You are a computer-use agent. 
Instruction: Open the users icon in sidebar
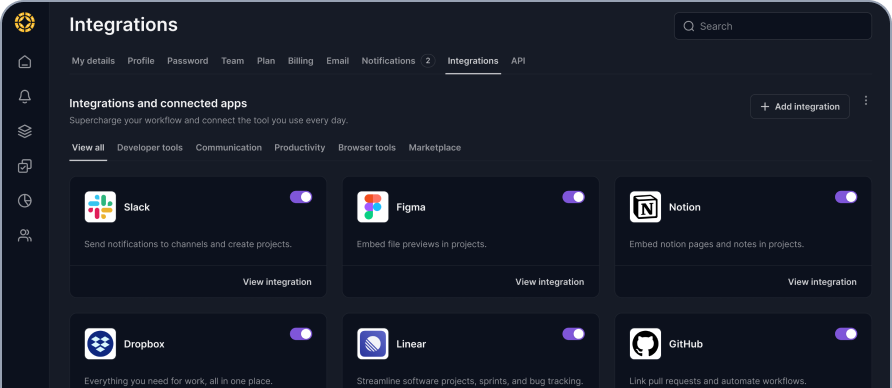point(24,236)
